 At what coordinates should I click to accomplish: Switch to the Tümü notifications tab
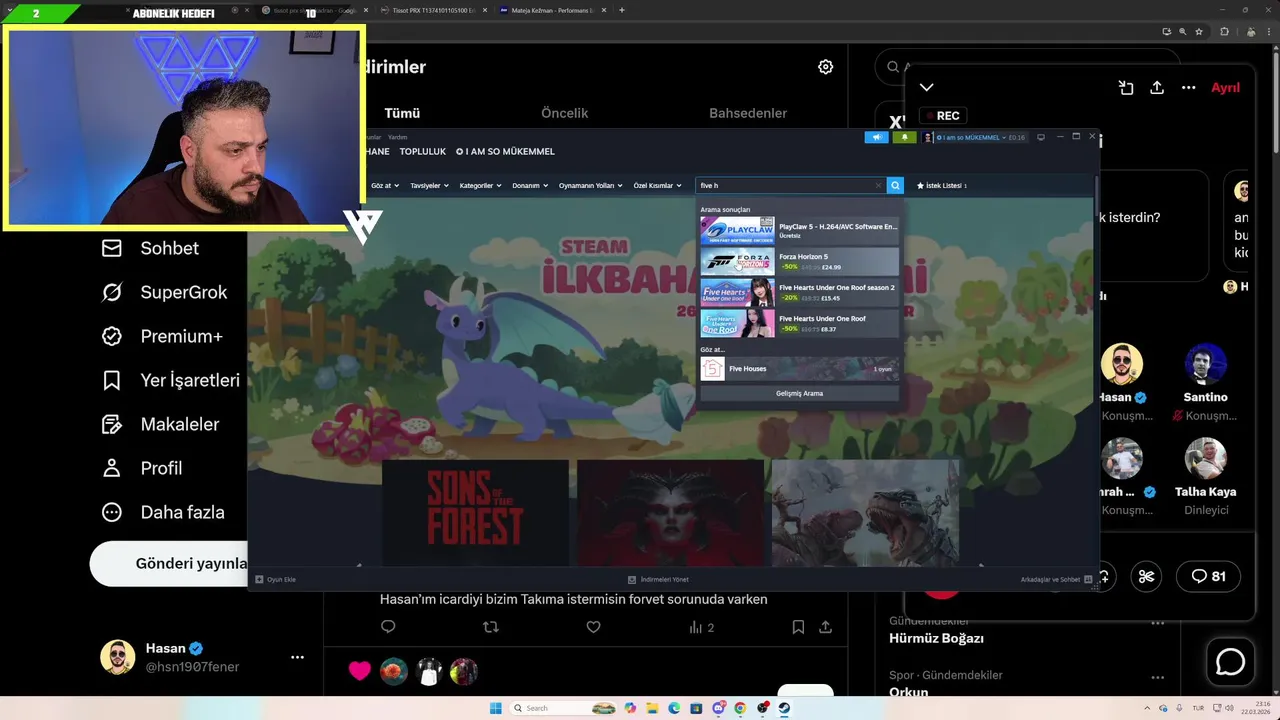pyautogui.click(x=402, y=113)
